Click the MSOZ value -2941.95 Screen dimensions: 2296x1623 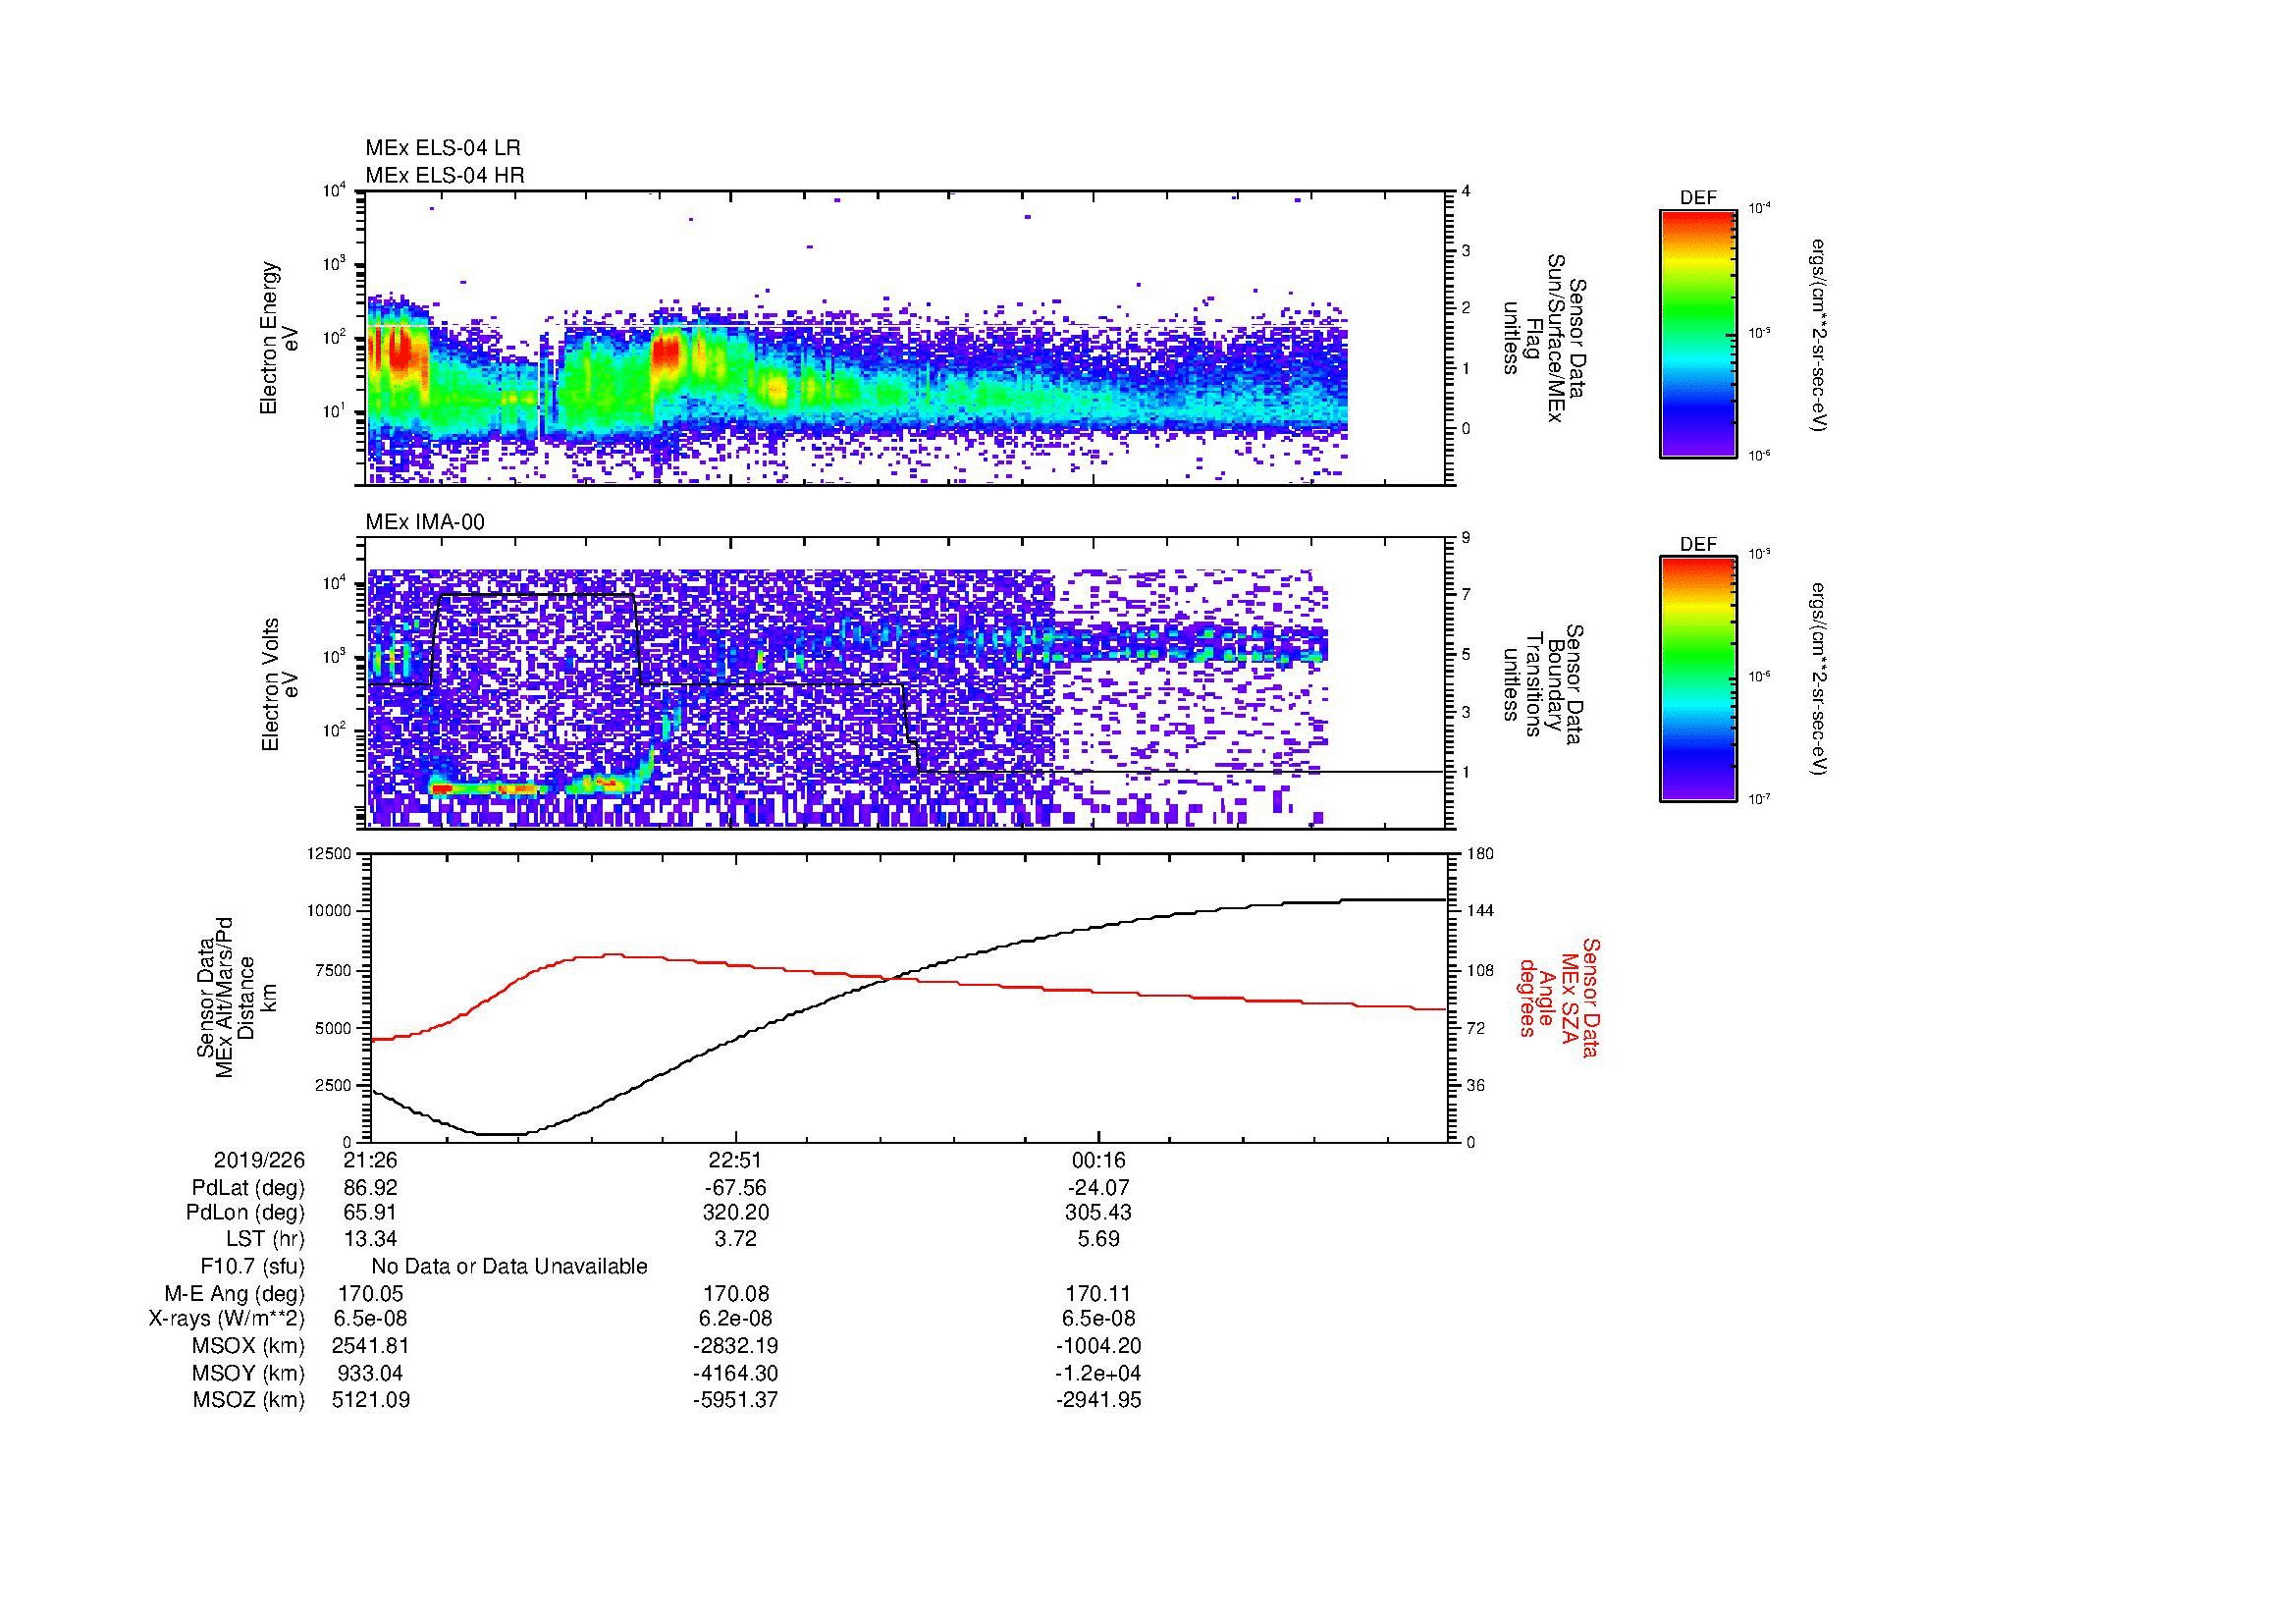1098,1400
